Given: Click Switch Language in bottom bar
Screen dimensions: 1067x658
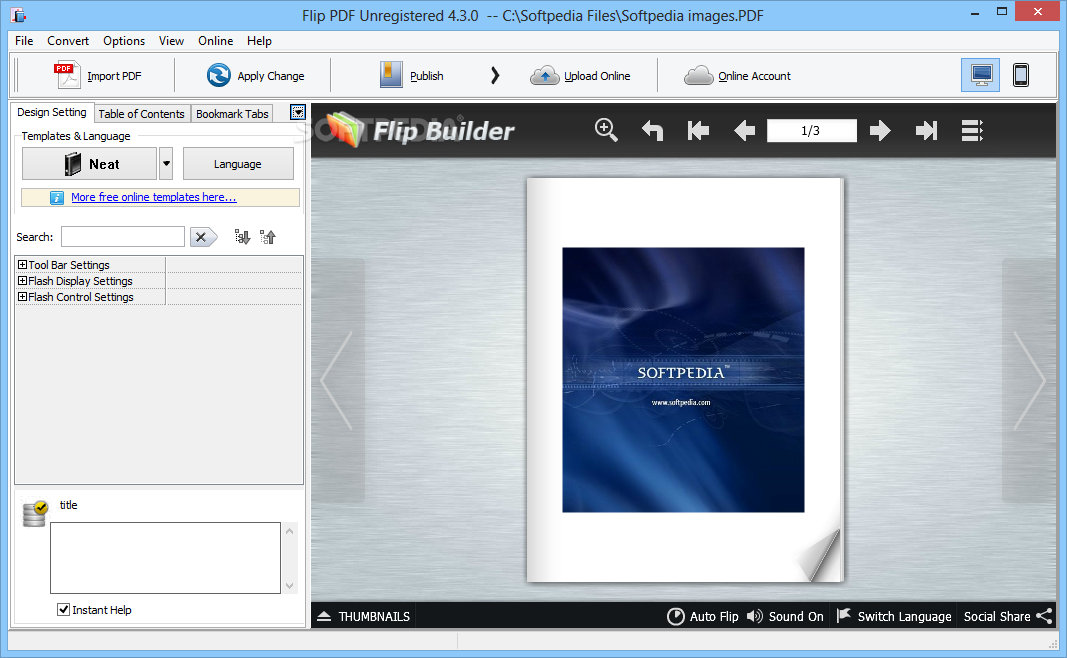Looking at the screenshot, I should [x=893, y=616].
